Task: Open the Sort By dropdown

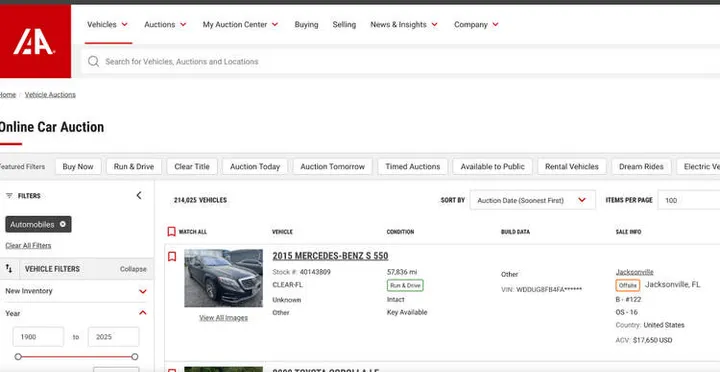Action: pyautogui.click(x=533, y=200)
